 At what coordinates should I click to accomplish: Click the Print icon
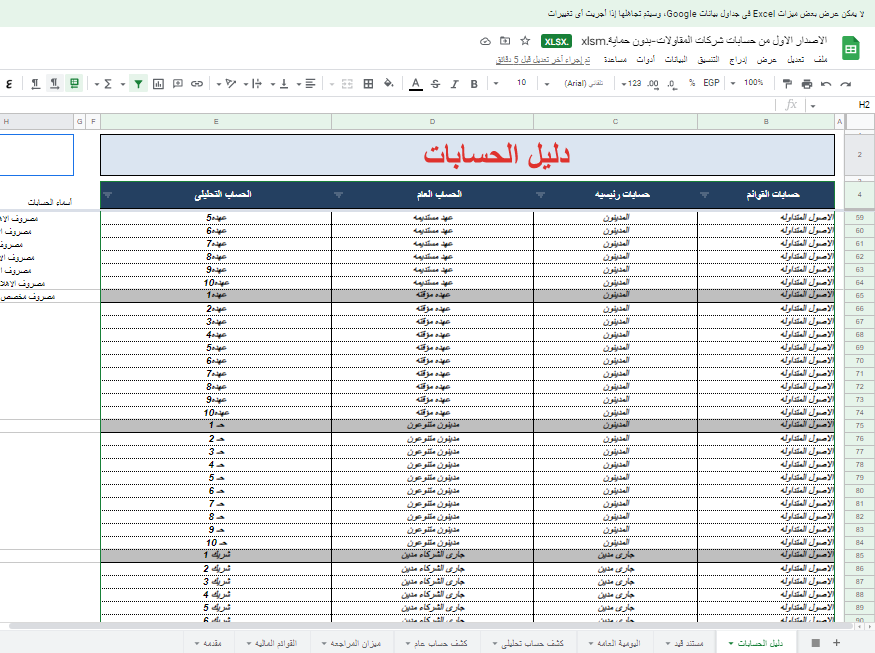click(806, 83)
